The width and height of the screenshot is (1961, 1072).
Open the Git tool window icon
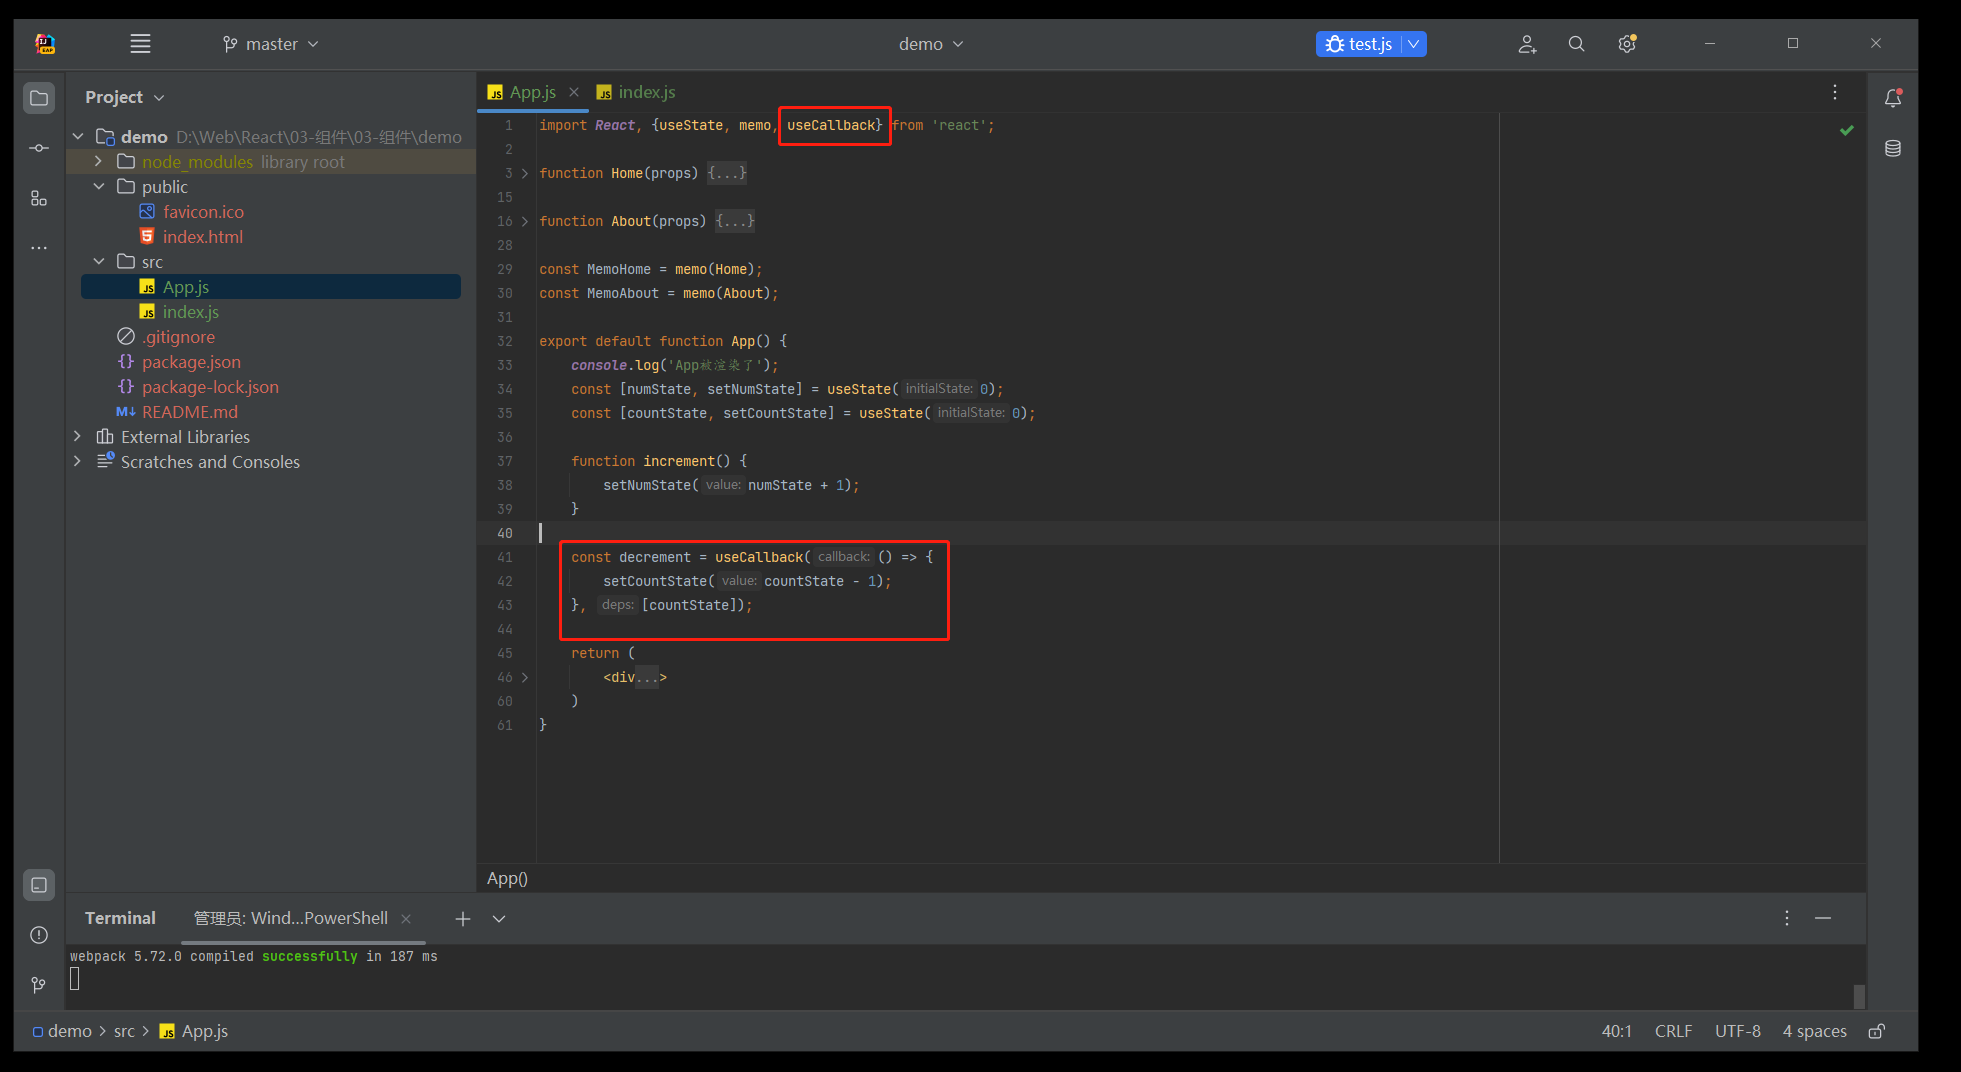coord(39,985)
